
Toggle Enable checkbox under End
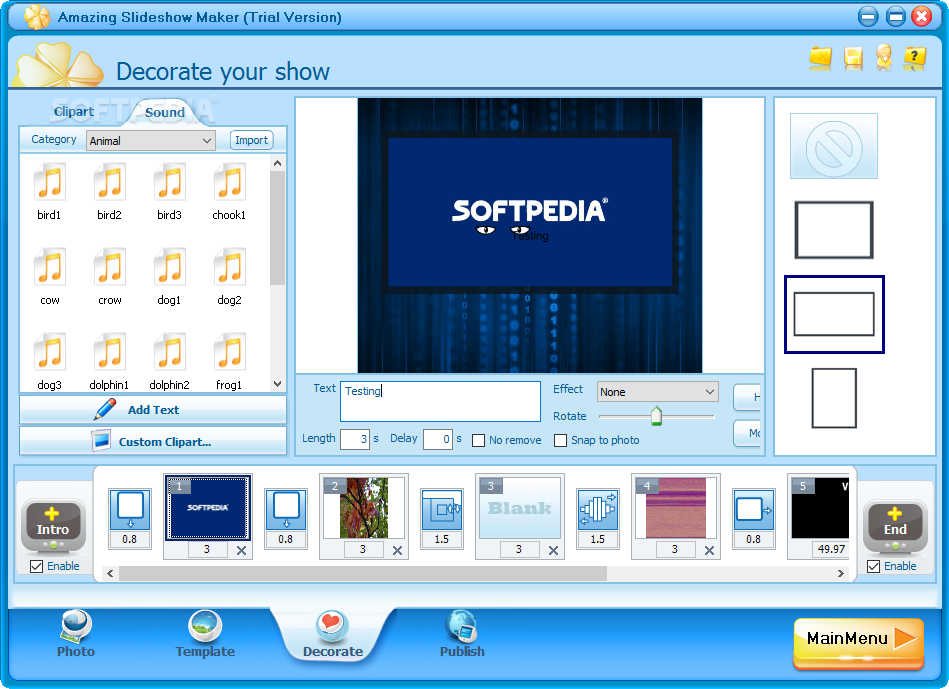coord(873,566)
